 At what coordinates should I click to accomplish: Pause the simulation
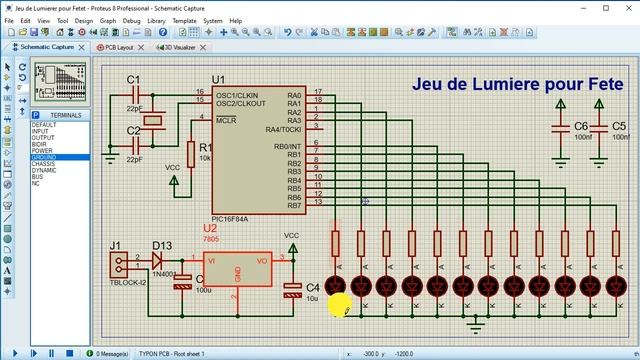coord(52,353)
